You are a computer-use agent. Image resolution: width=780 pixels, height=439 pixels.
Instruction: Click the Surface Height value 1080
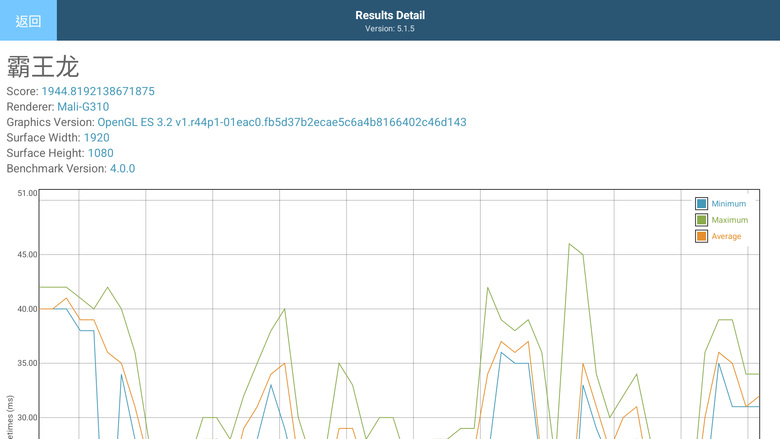click(x=100, y=153)
